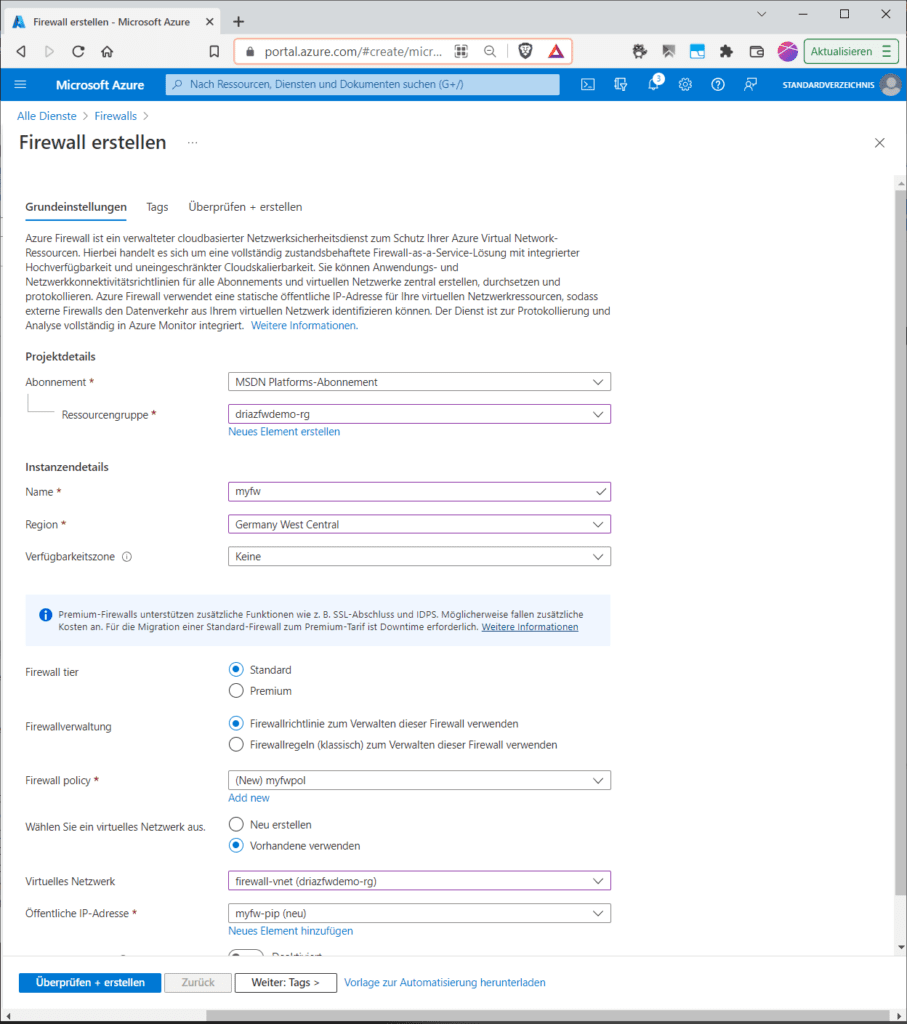Go to browser home page icon

pyautogui.click(x=107, y=51)
